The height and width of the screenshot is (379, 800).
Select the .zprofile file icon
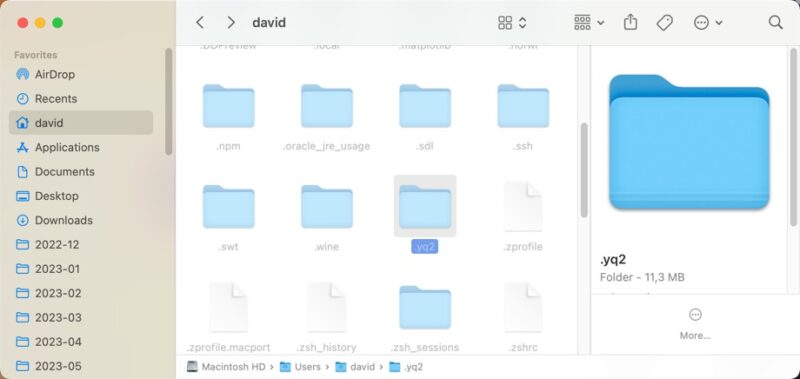click(x=523, y=207)
